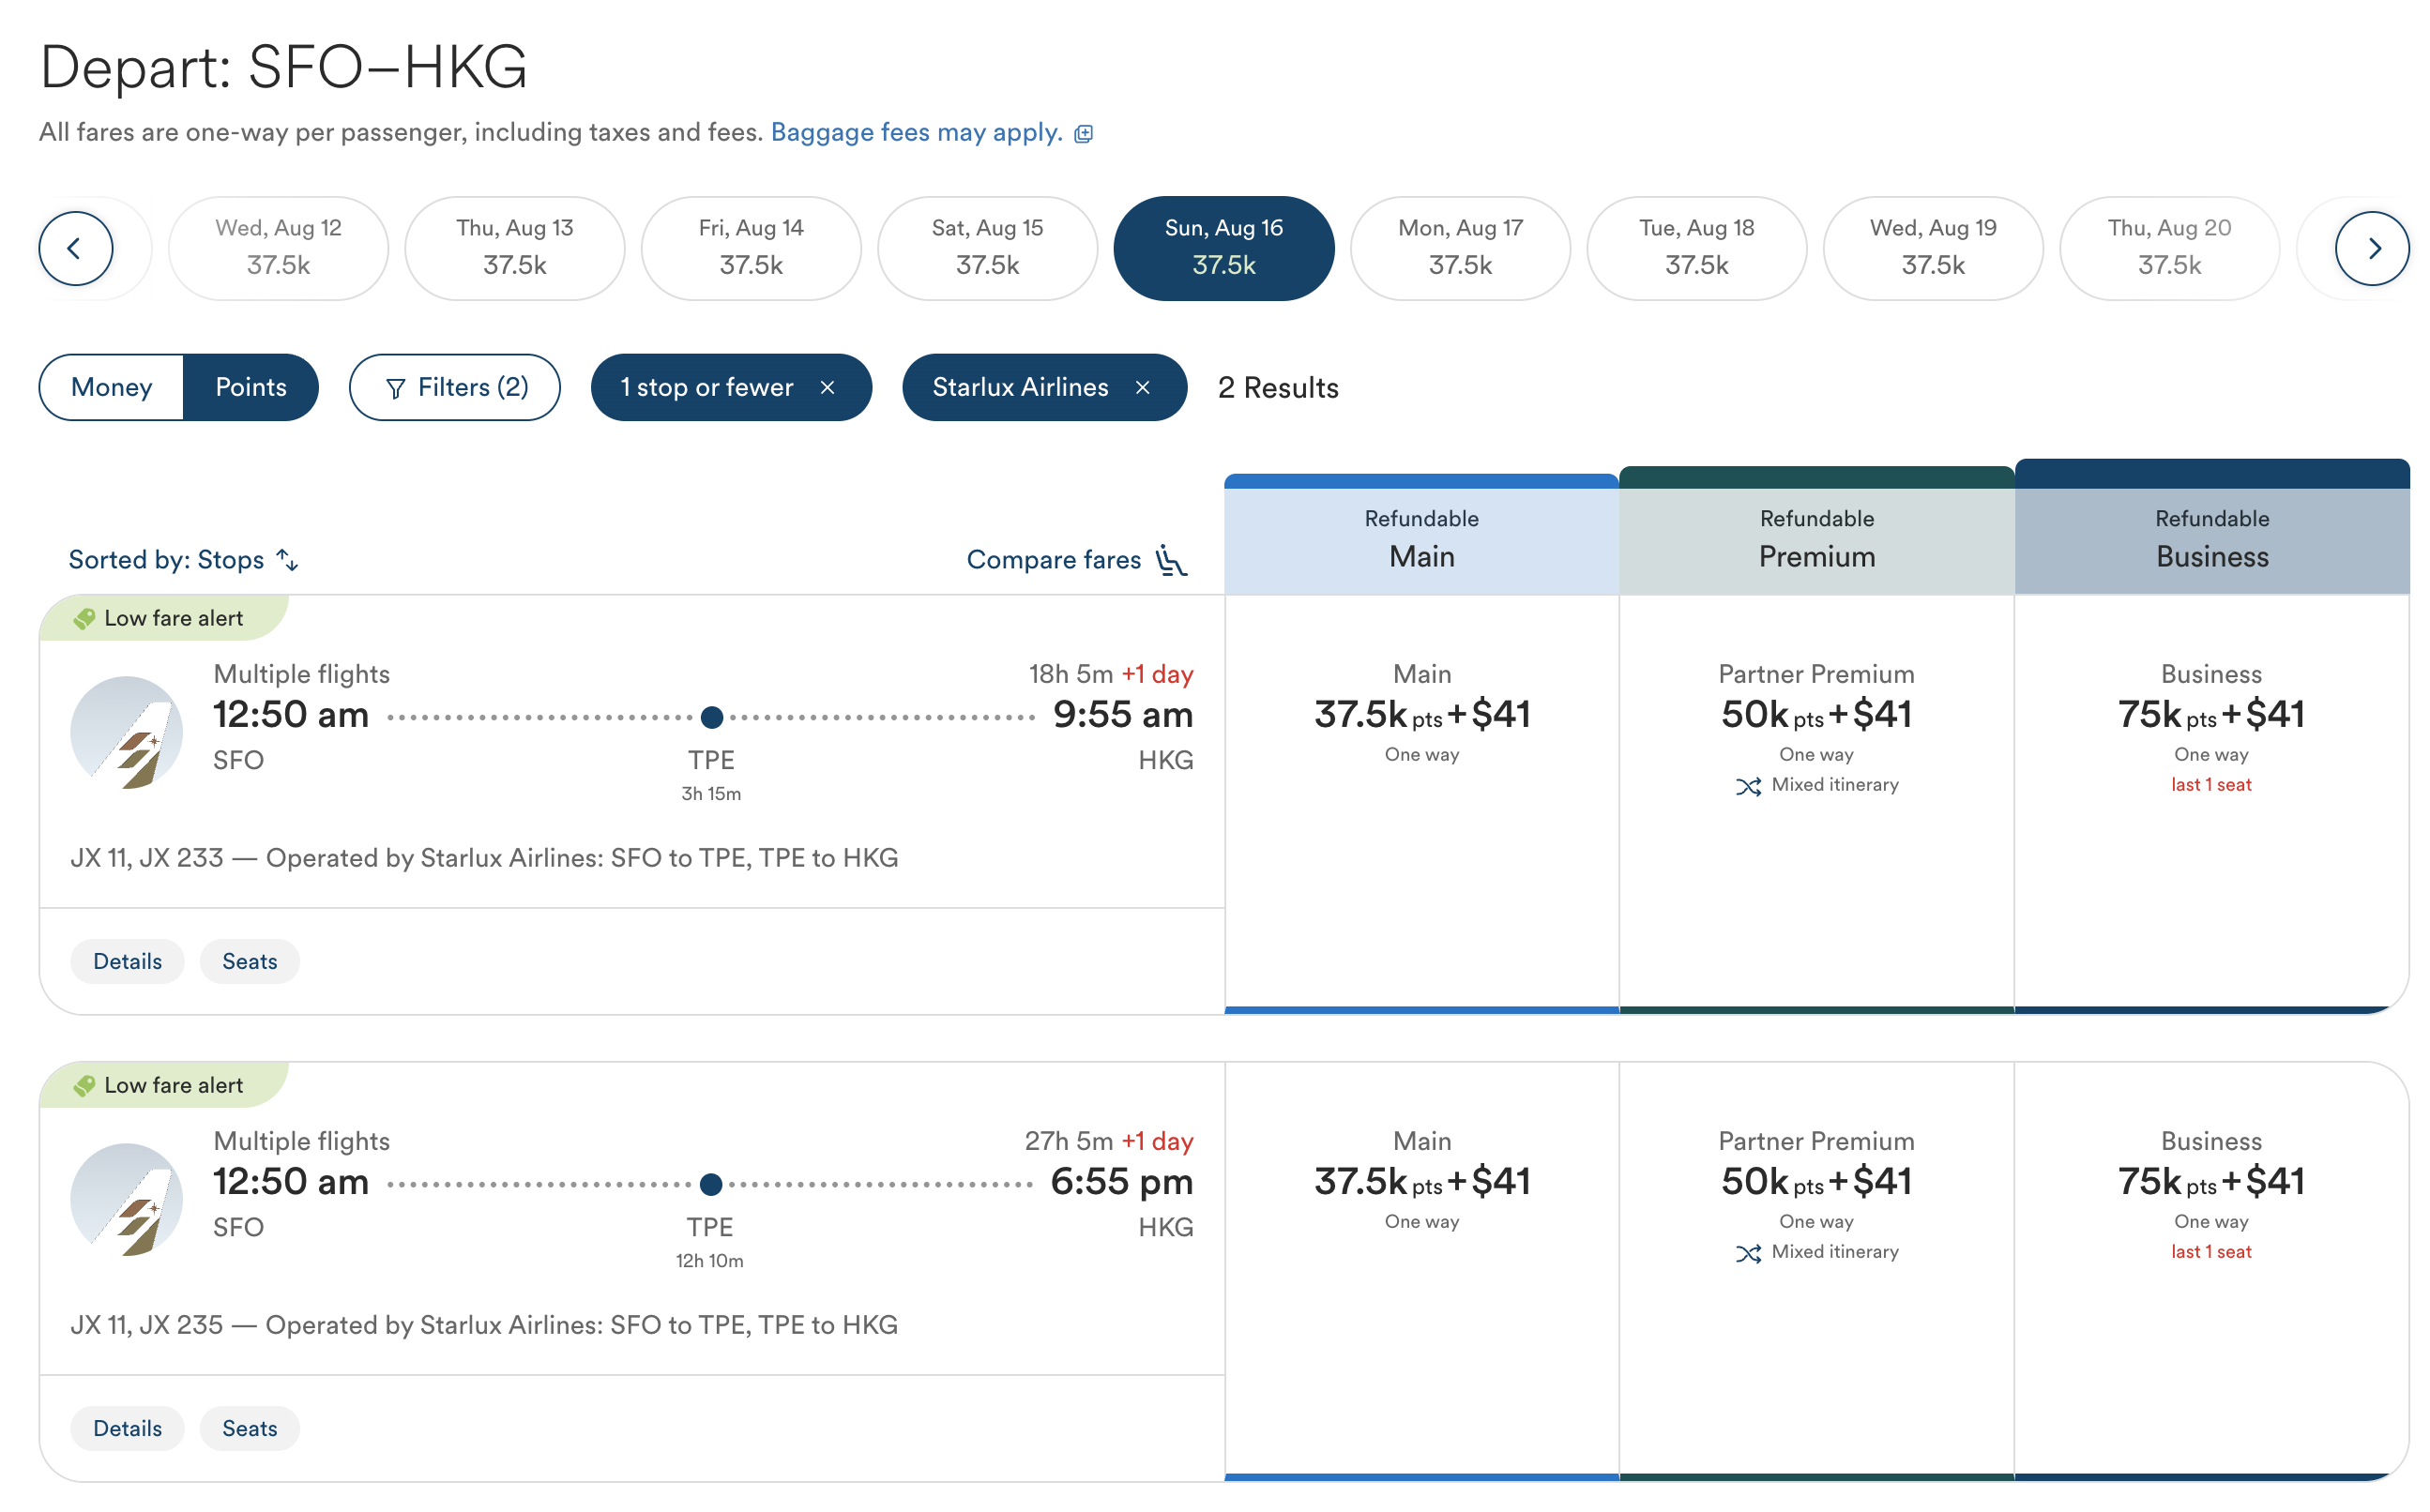Select the Sat, Aug 15 date tab
Screen dimensions: 2430x1512
click(x=987, y=248)
